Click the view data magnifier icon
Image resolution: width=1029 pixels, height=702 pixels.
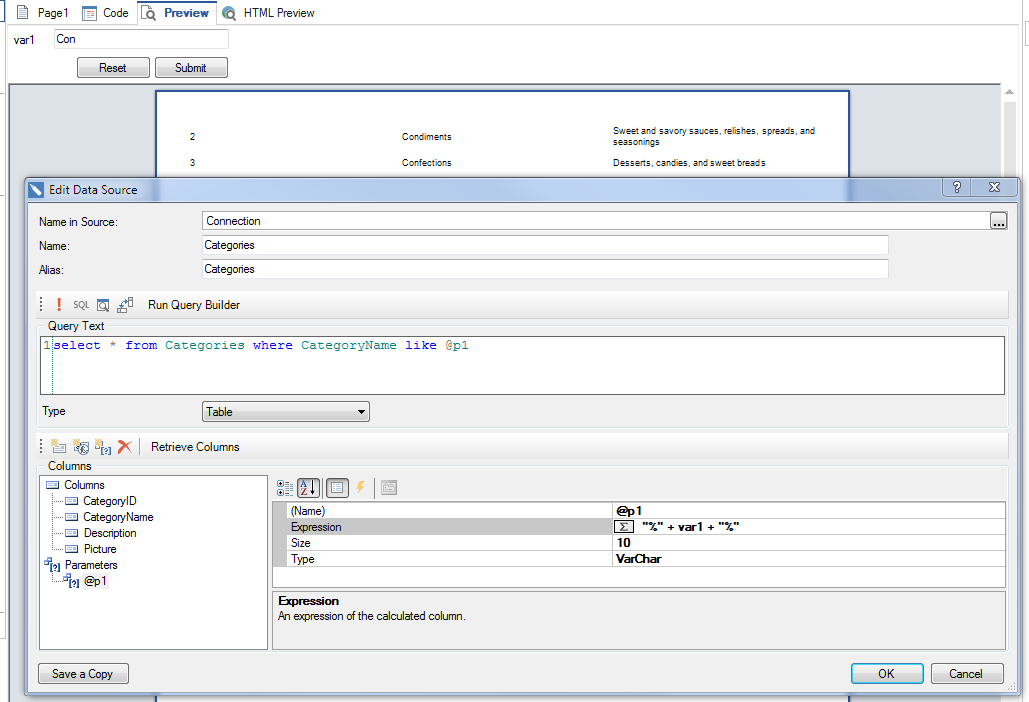103,305
